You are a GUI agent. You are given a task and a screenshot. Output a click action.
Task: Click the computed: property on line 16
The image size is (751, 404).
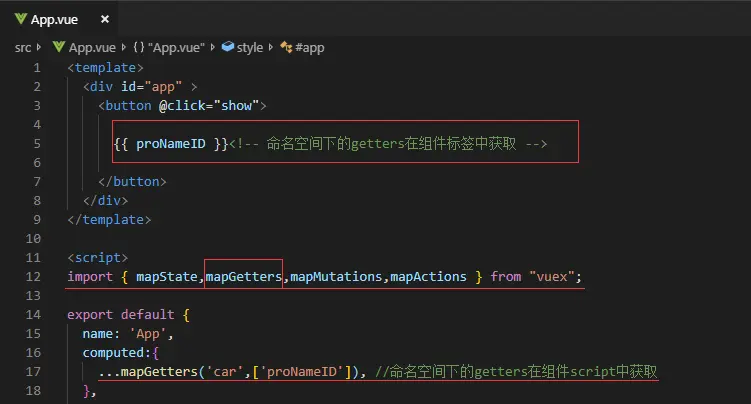(x=117, y=353)
